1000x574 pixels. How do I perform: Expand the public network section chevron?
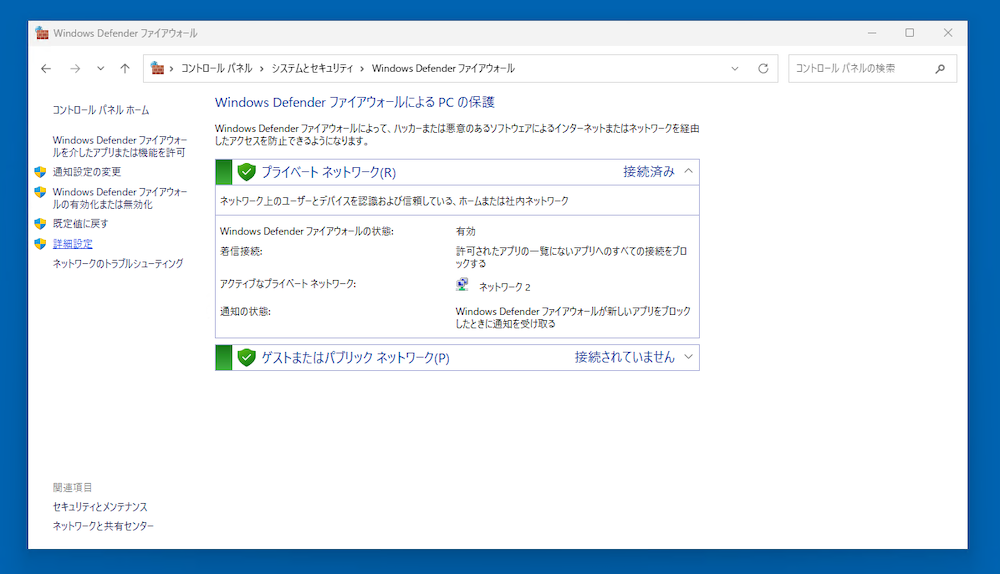tap(688, 357)
